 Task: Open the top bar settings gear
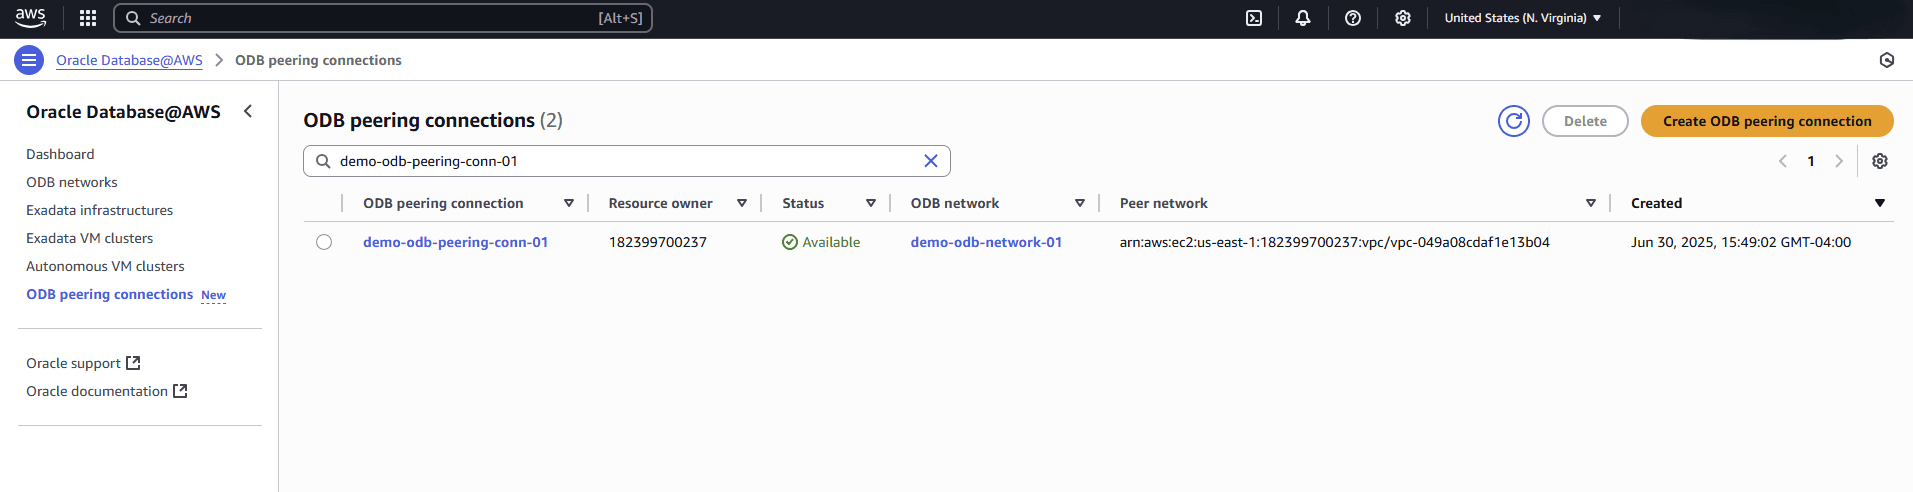(x=1403, y=18)
